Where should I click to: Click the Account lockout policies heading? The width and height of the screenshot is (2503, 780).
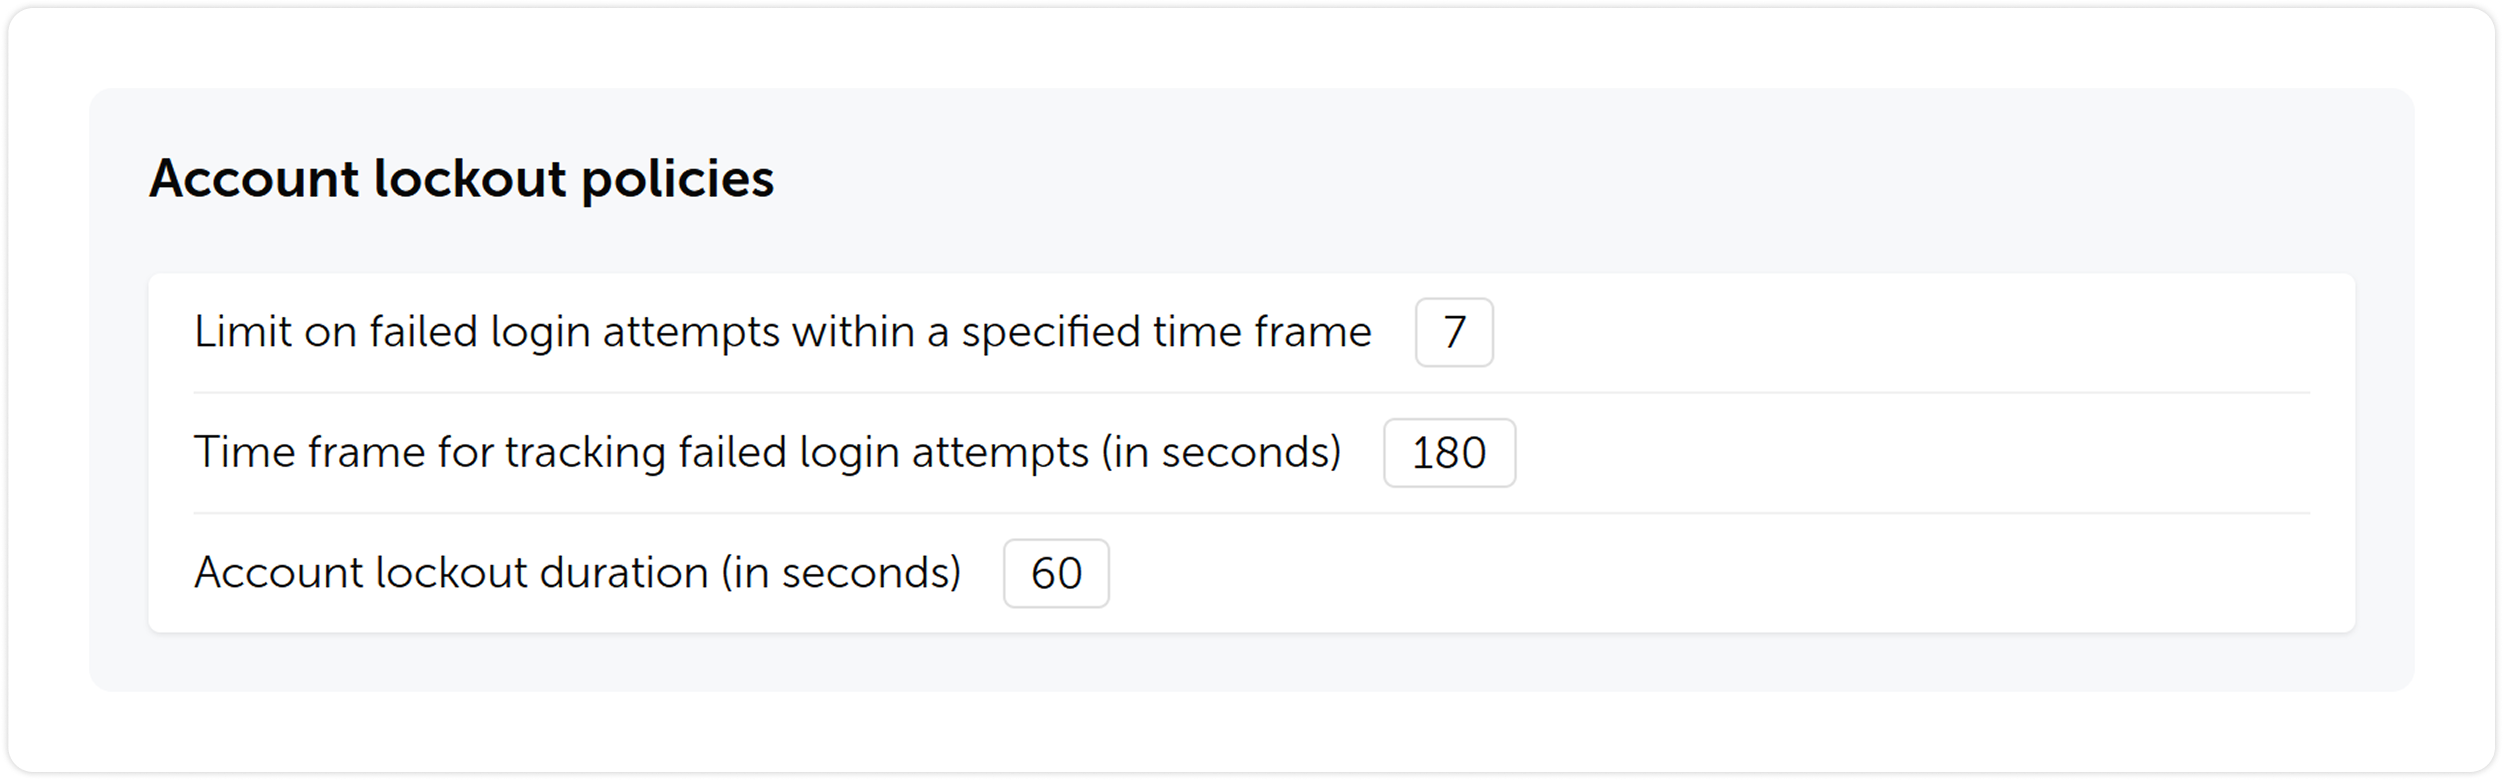point(462,178)
